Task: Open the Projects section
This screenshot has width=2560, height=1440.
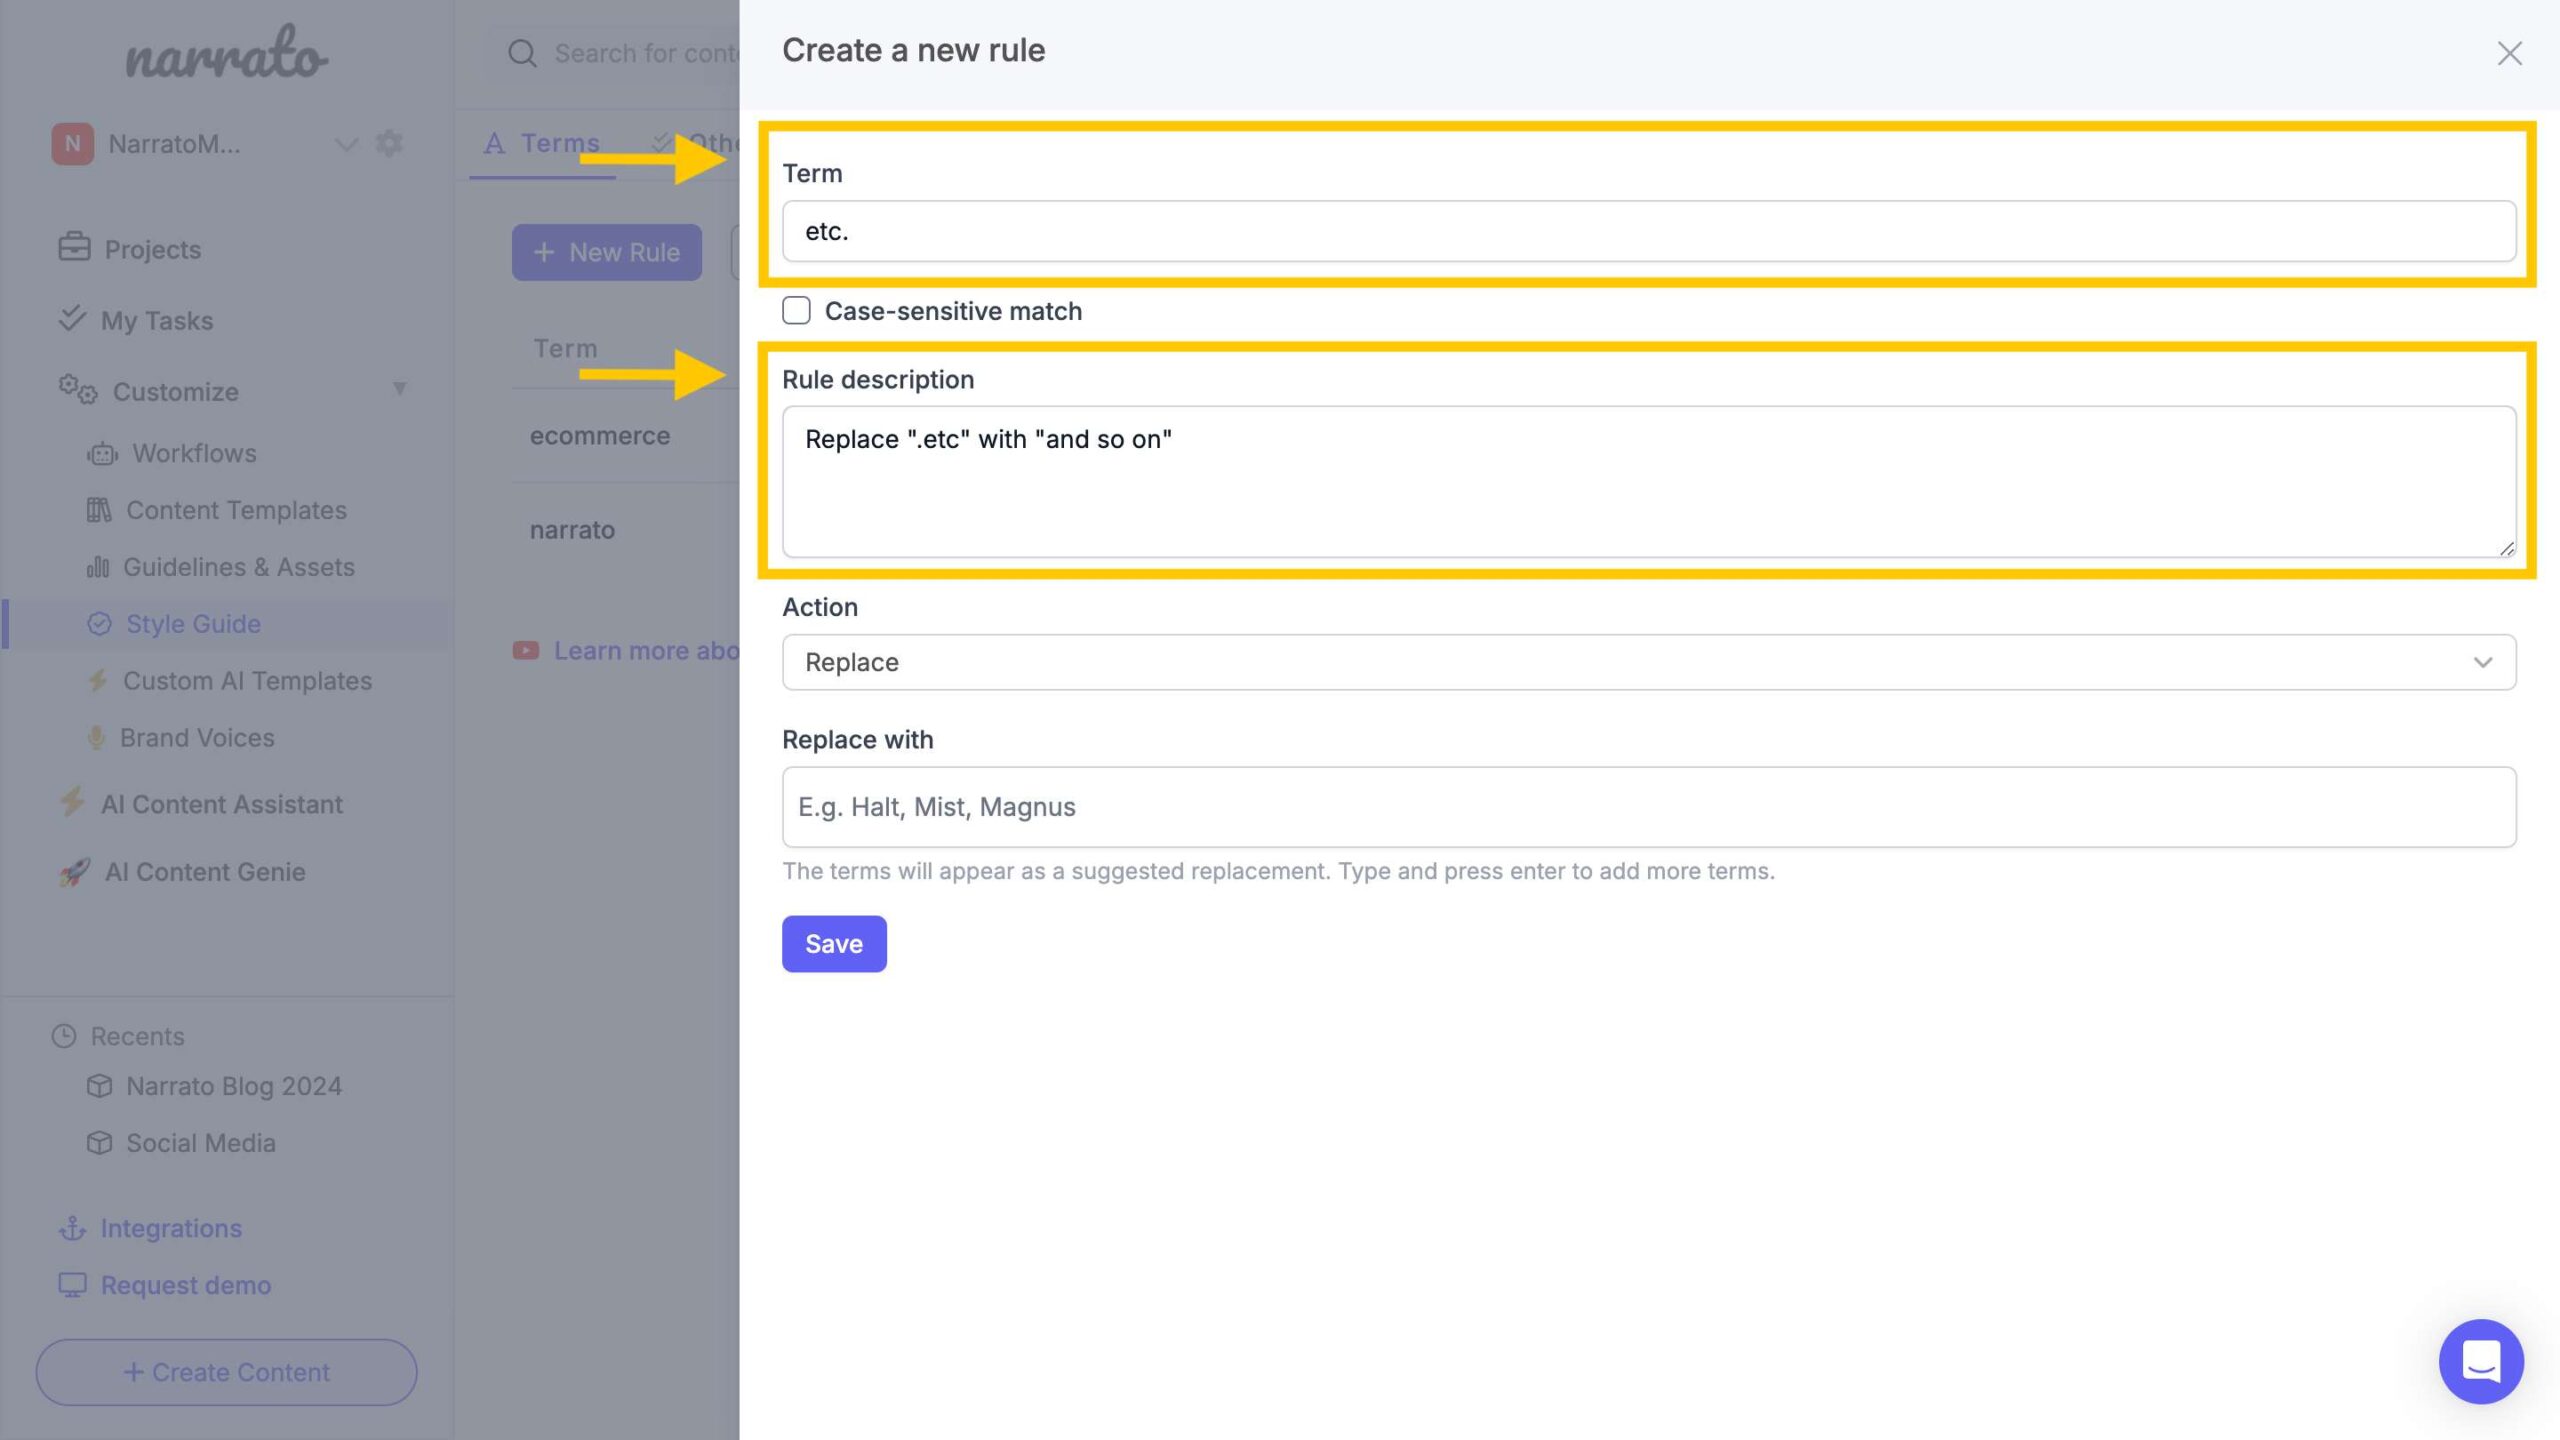Action: tap(151, 248)
